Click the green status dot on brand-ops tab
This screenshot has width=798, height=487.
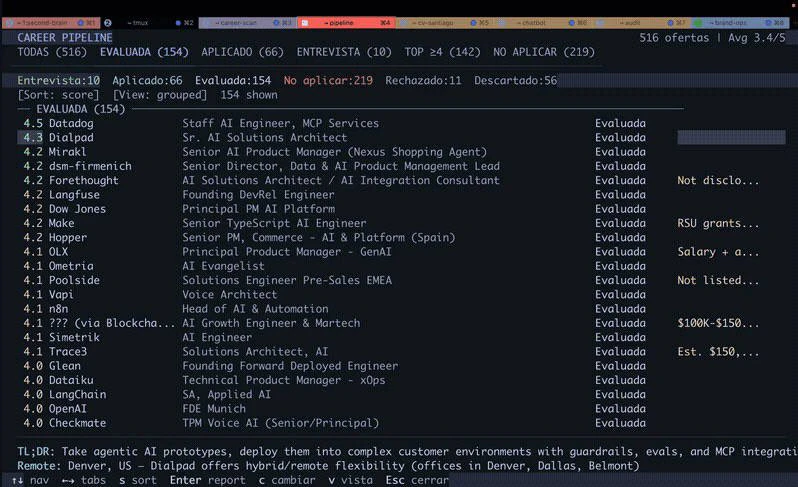[698, 23]
